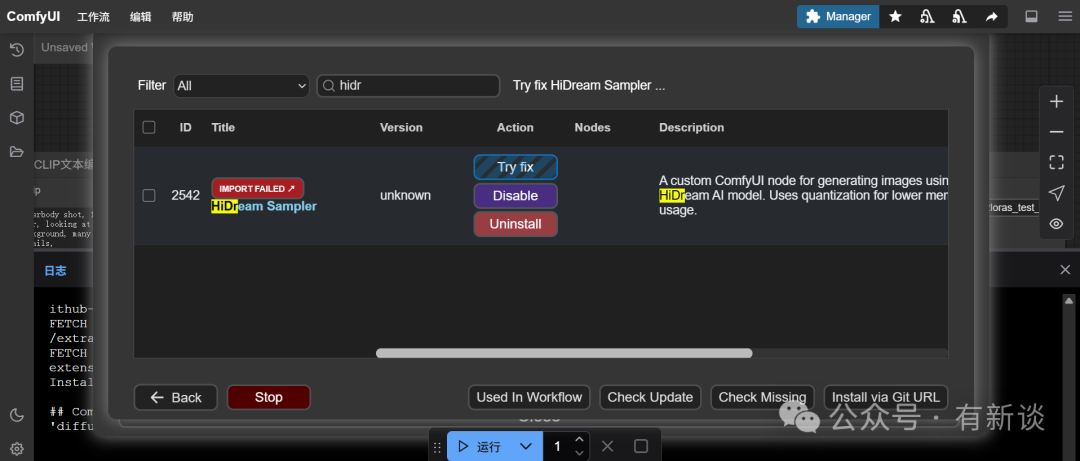Click the Back button
The height and width of the screenshot is (461, 1080).
(x=176, y=398)
